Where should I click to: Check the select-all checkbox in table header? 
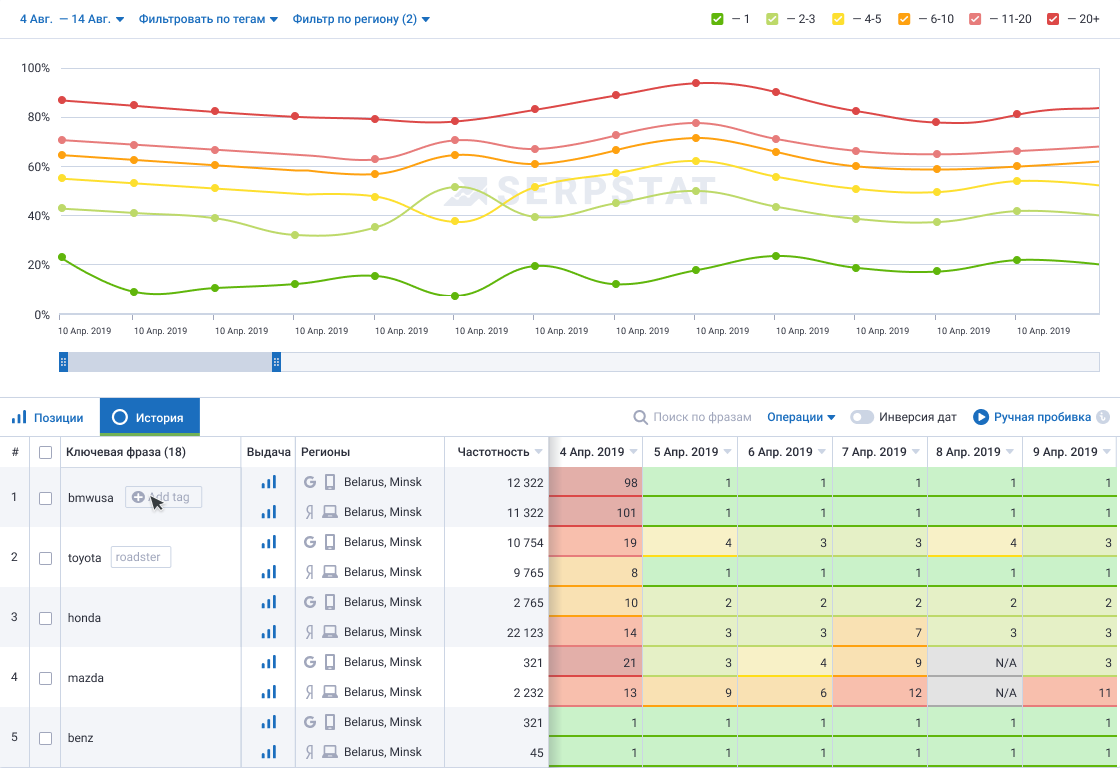pos(46,452)
